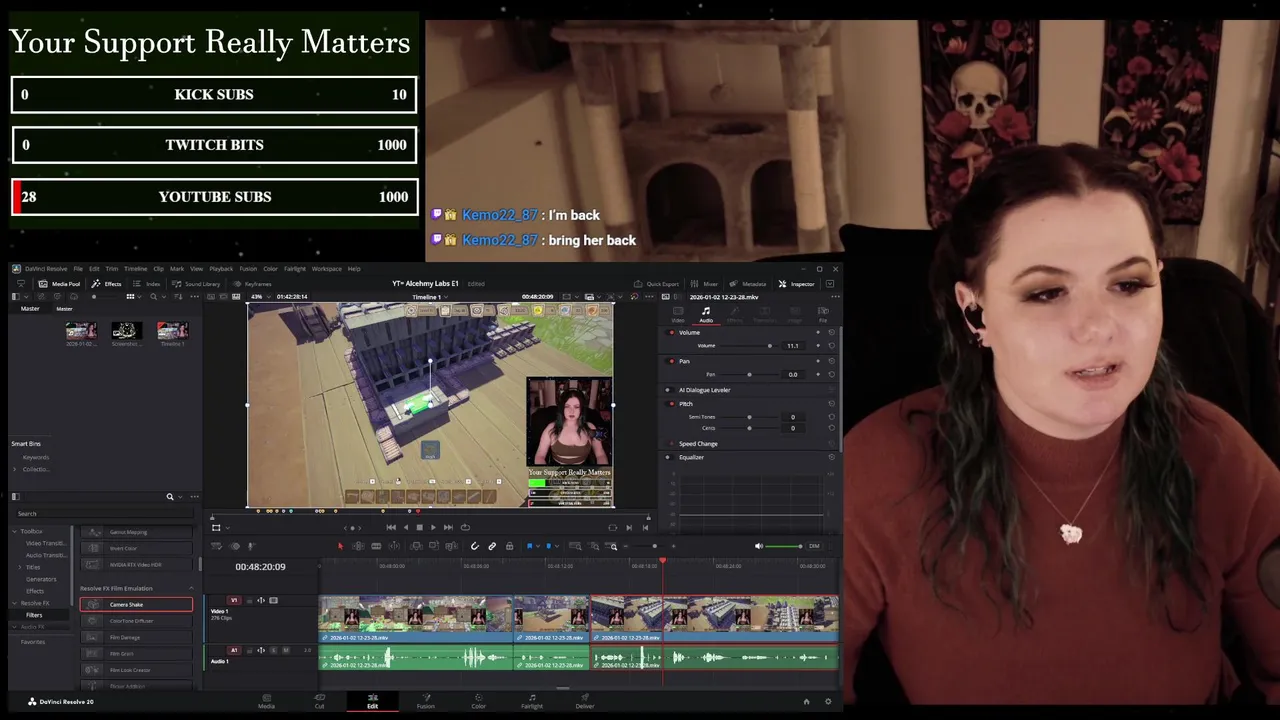Click the Insert Clip edit icon
1280x720 pixels.
point(416,546)
